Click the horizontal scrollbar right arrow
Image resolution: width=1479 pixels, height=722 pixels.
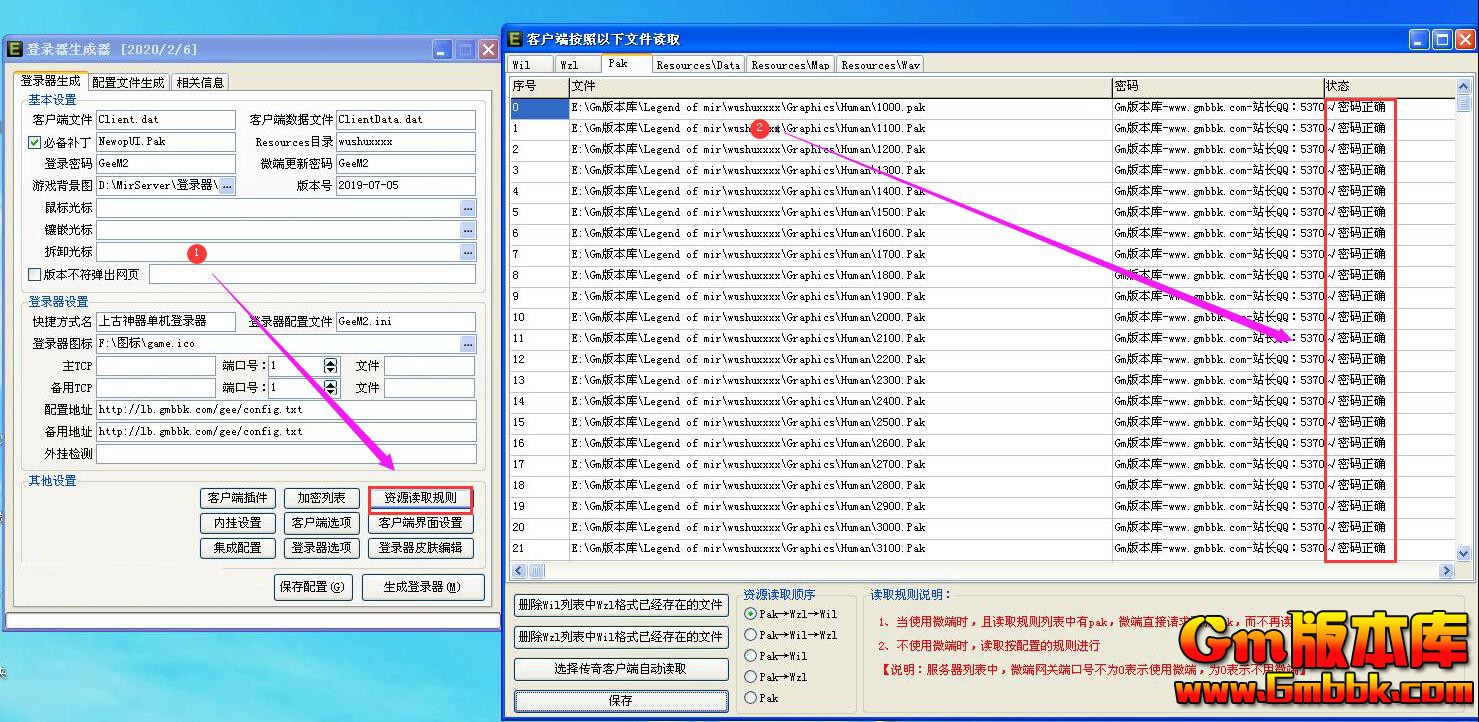(1446, 570)
